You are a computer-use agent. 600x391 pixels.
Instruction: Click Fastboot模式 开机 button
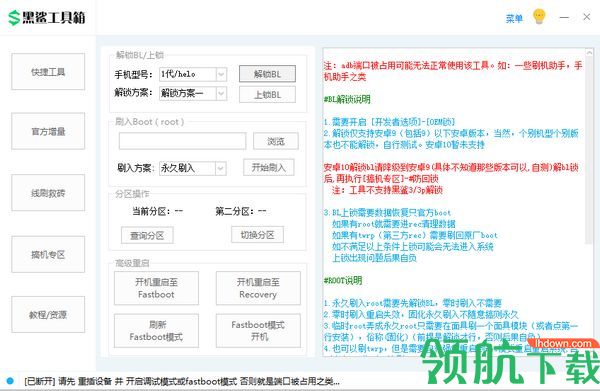(x=258, y=331)
